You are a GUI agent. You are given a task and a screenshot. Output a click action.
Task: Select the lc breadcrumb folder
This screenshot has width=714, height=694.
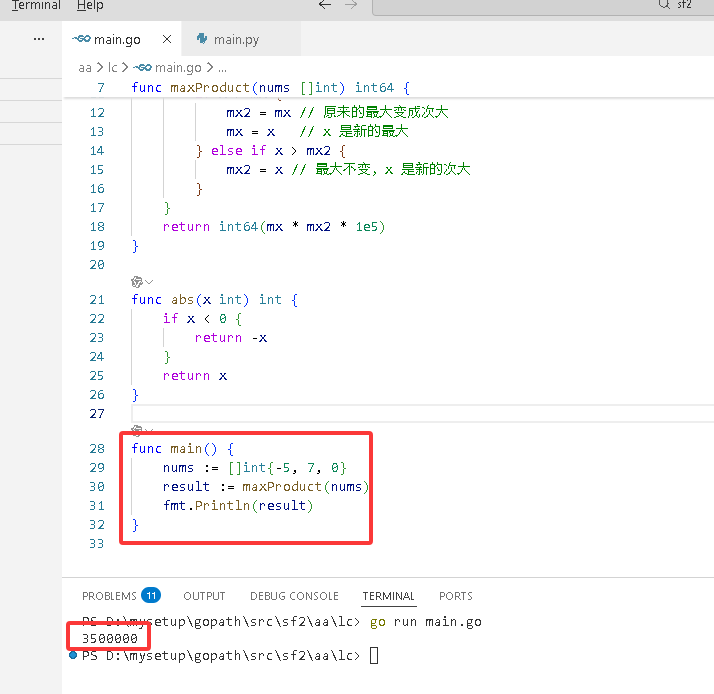[112, 68]
